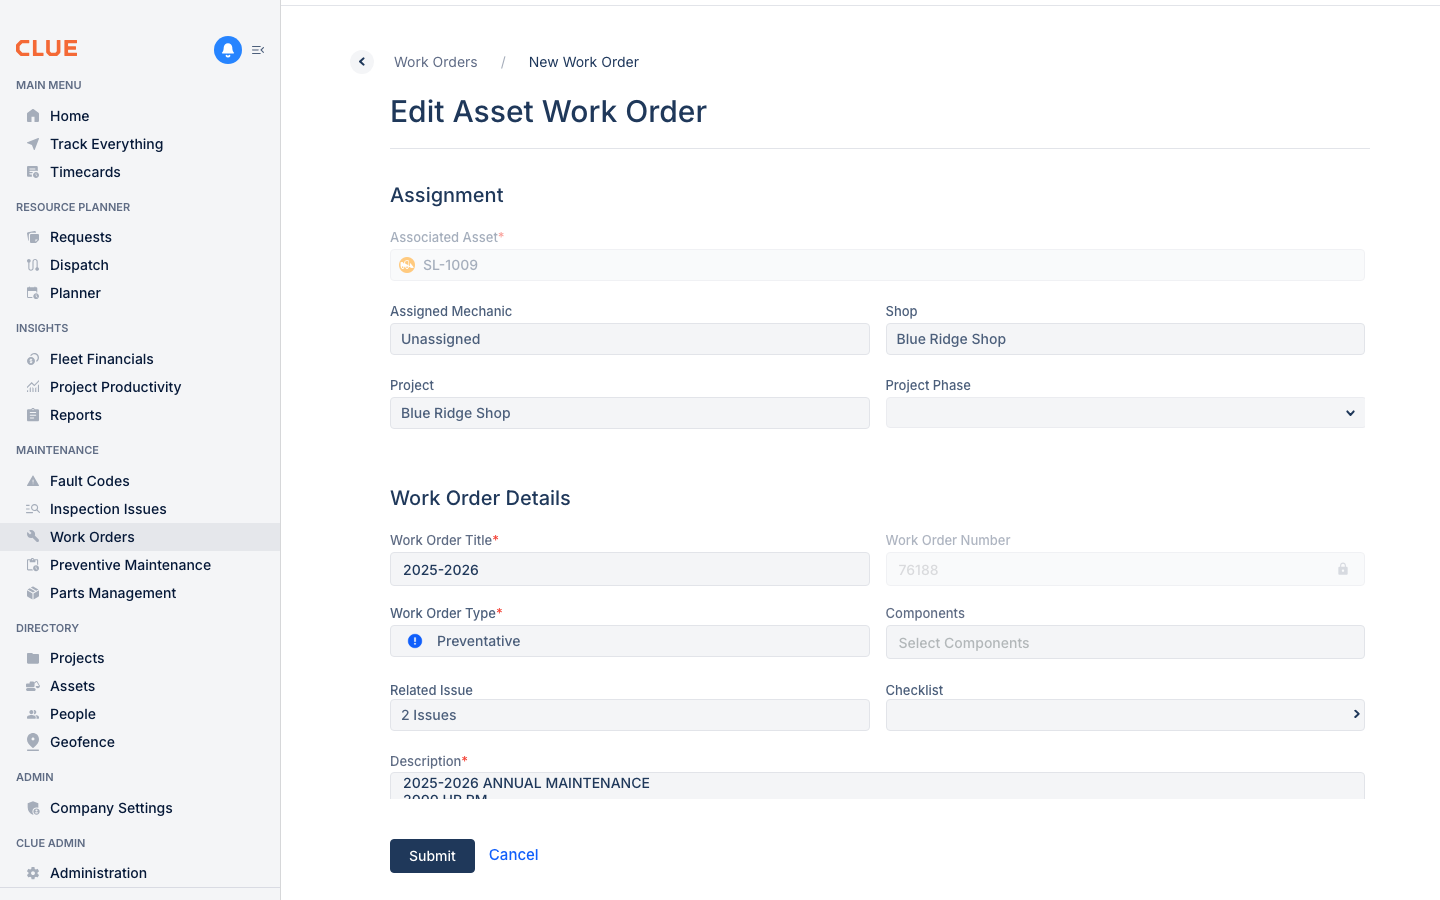Click the info icon beside Preventative
The height and width of the screenshot is (900, 1440).
415,641
